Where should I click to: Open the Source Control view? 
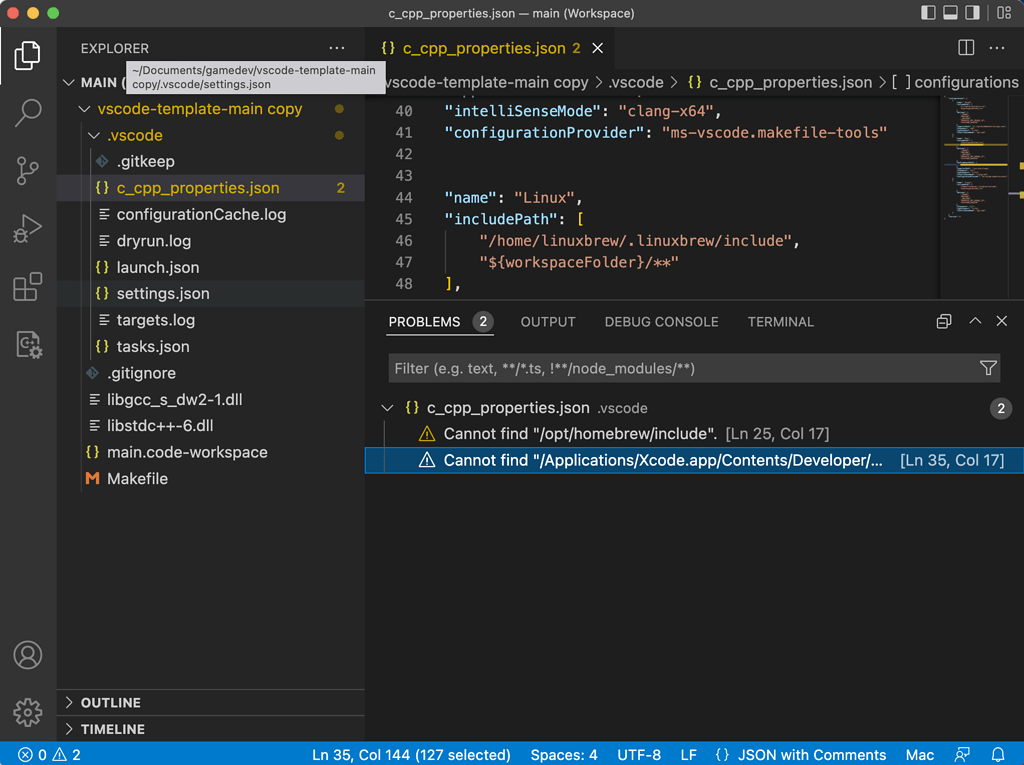pos(27,170)
